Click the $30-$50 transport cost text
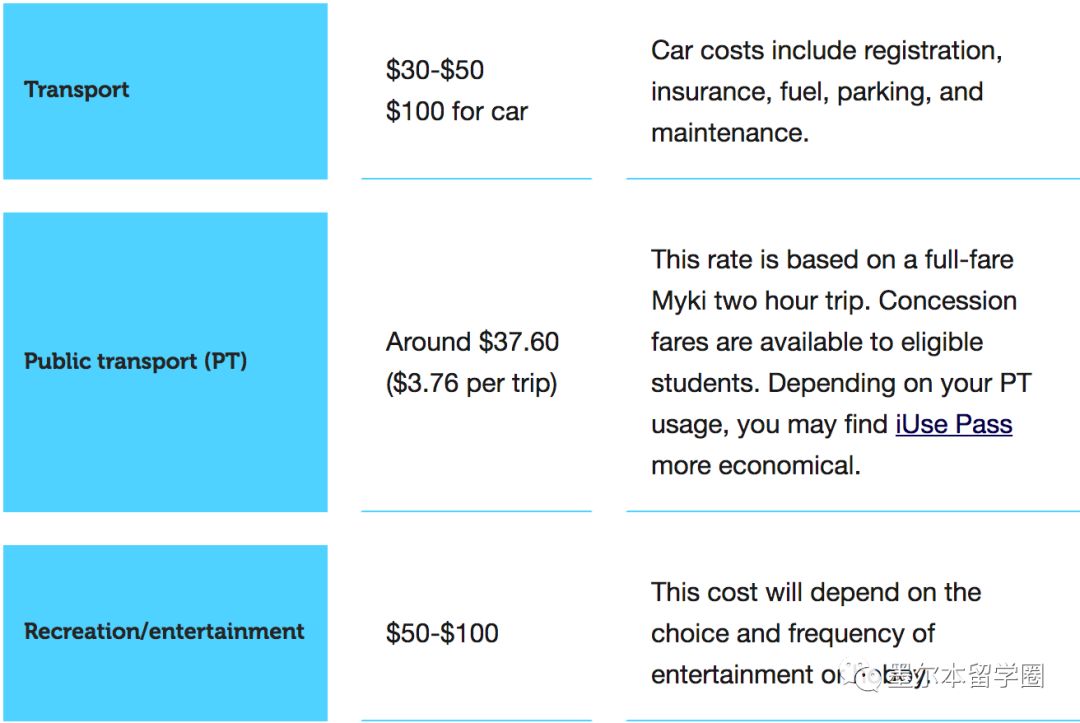This screenshot has width=1080, height=723. pyautogui.click(x=435, y=70)
